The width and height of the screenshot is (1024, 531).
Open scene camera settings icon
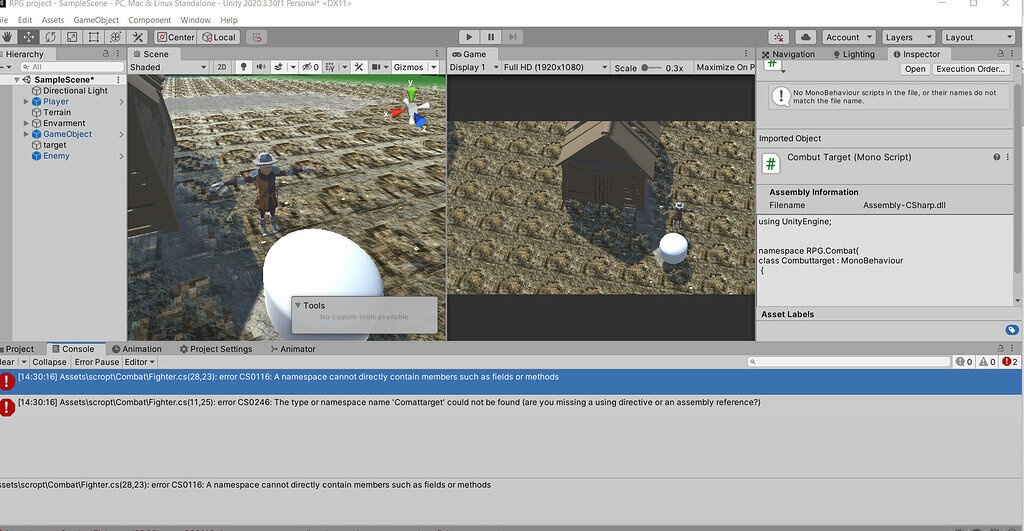(x=376, y=67)
